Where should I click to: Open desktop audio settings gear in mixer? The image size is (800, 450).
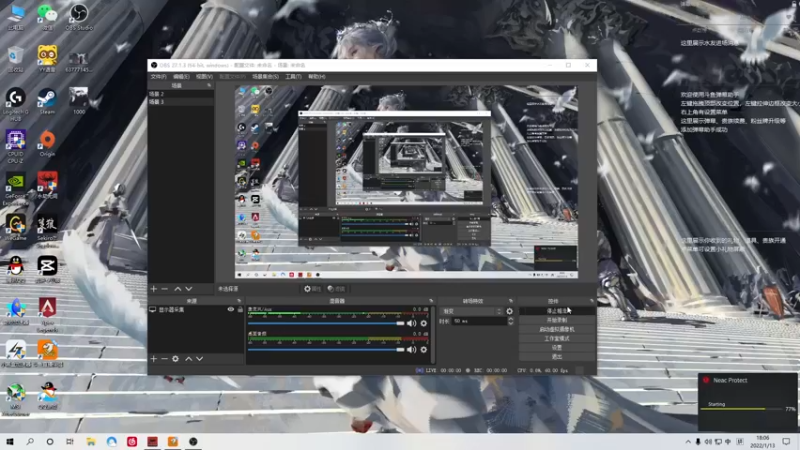(423, 349)
